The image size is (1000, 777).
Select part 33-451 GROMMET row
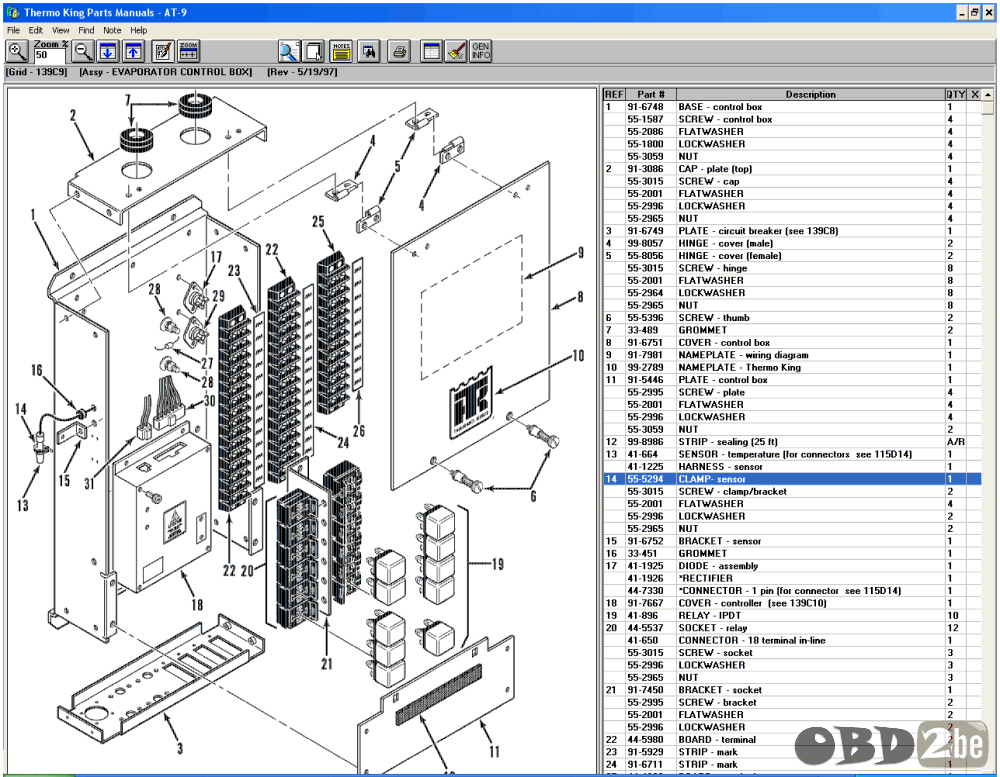pos(792,553)
